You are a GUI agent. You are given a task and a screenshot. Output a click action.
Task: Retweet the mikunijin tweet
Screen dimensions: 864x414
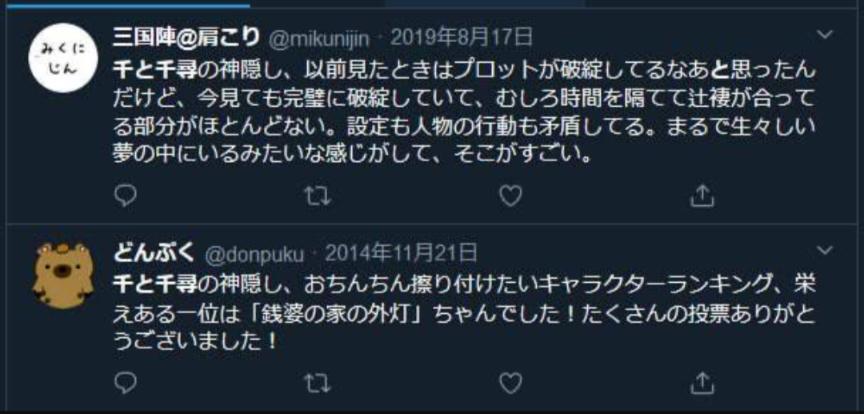pyautogui.click(x=317, y=195)
